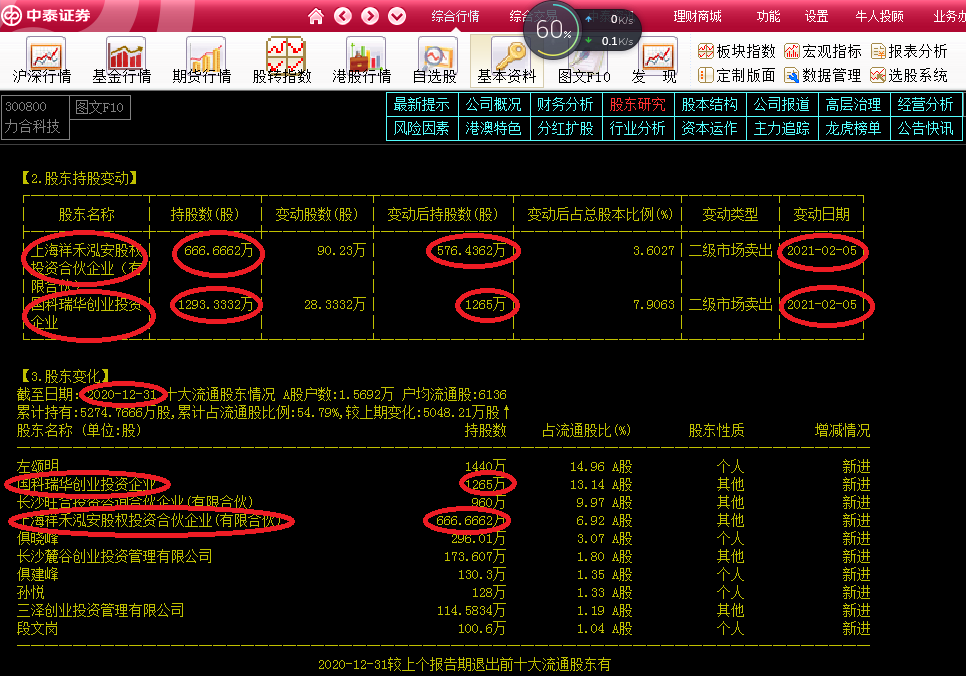Open 沪深行情 toolbar icon
The height and width of the screenshot is (676, 966).
(x=42, y=60)
